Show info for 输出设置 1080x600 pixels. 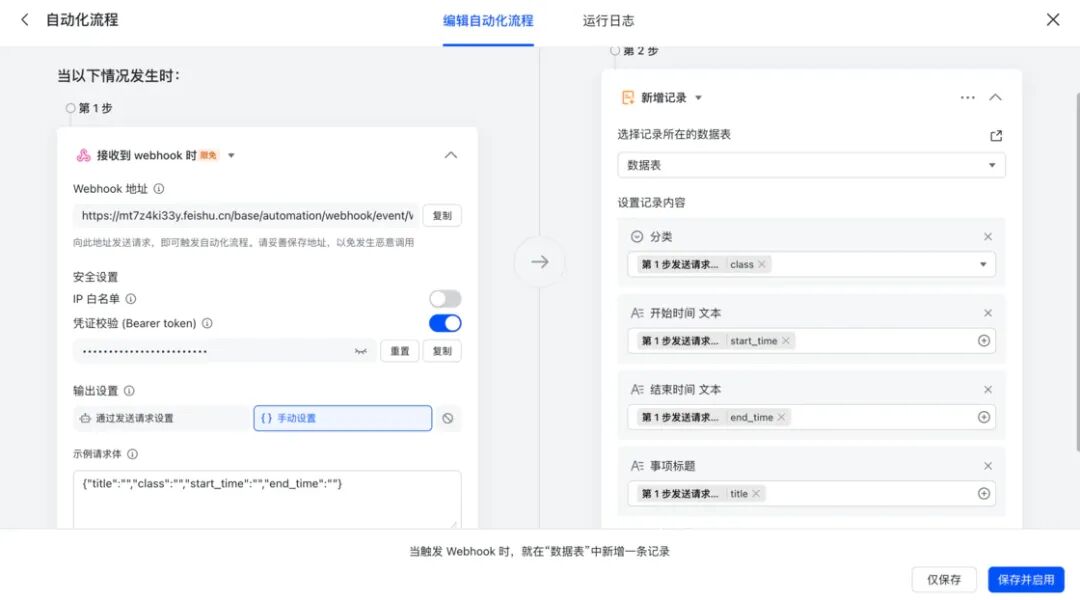129,391
